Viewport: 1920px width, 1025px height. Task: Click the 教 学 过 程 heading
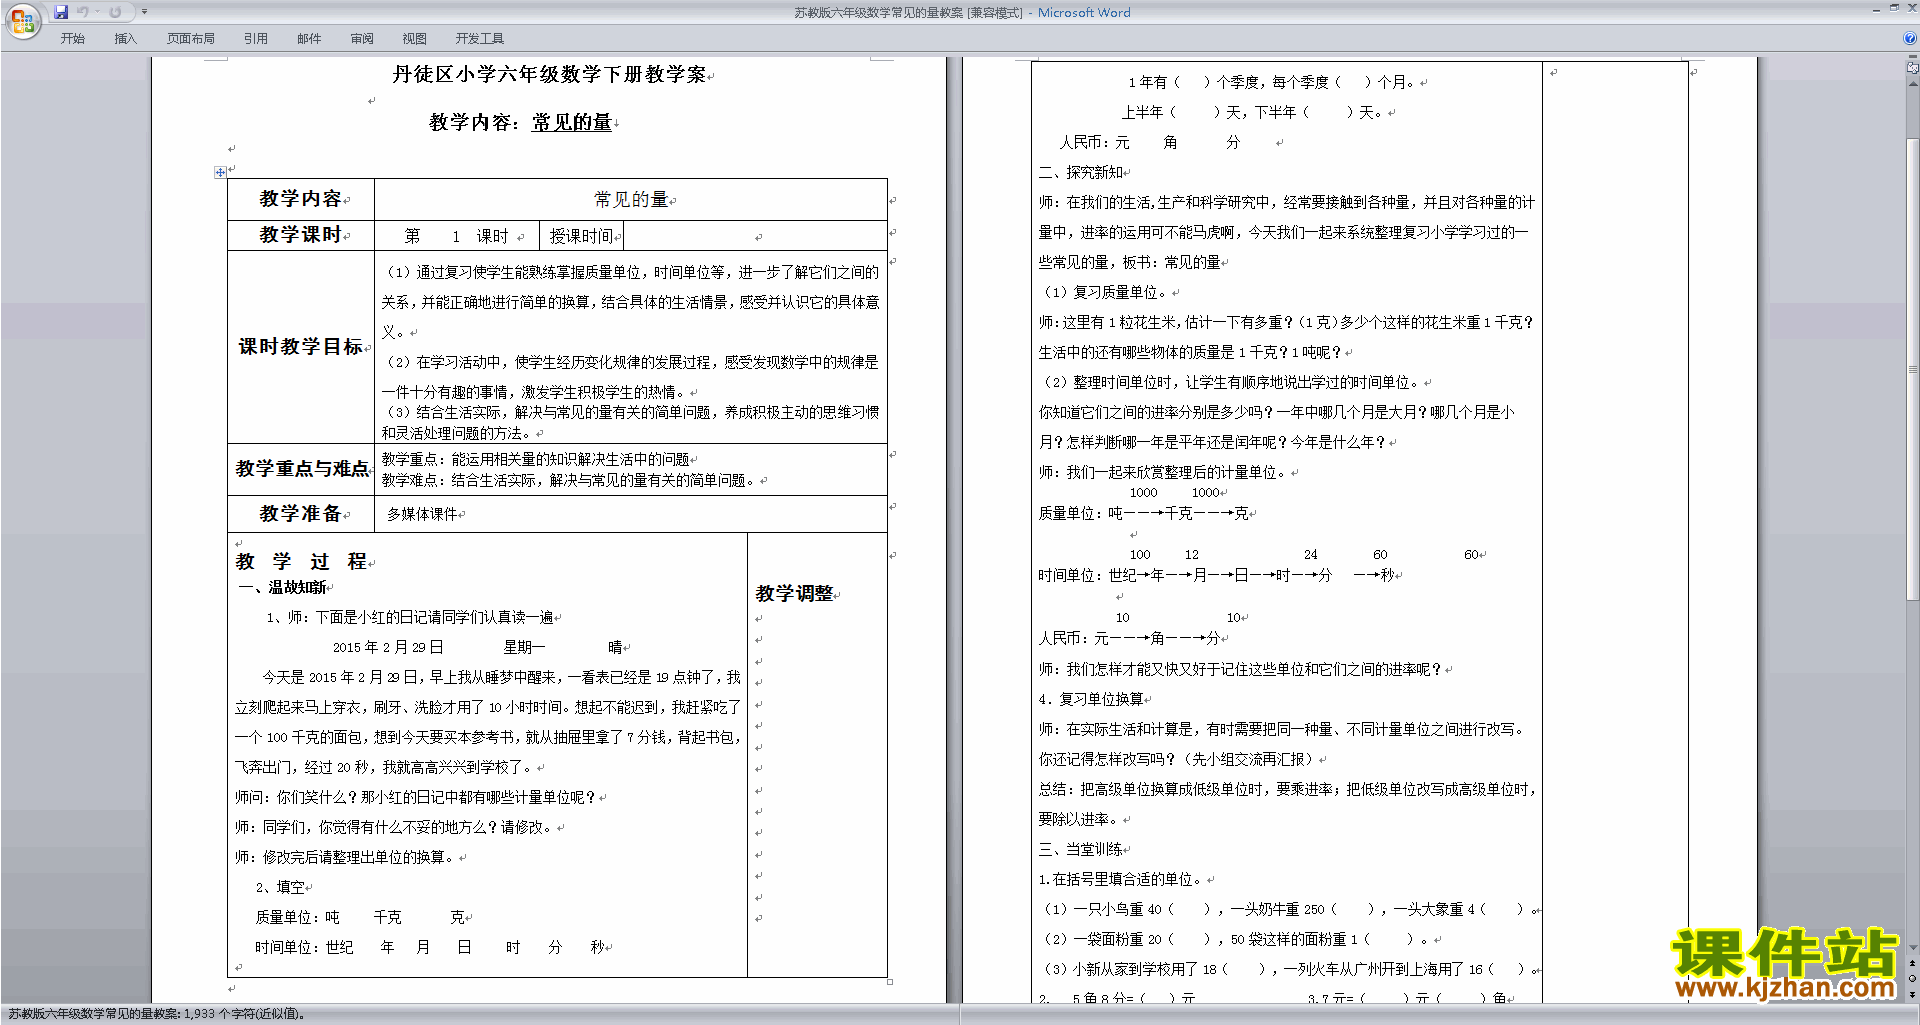coord(301,562)
